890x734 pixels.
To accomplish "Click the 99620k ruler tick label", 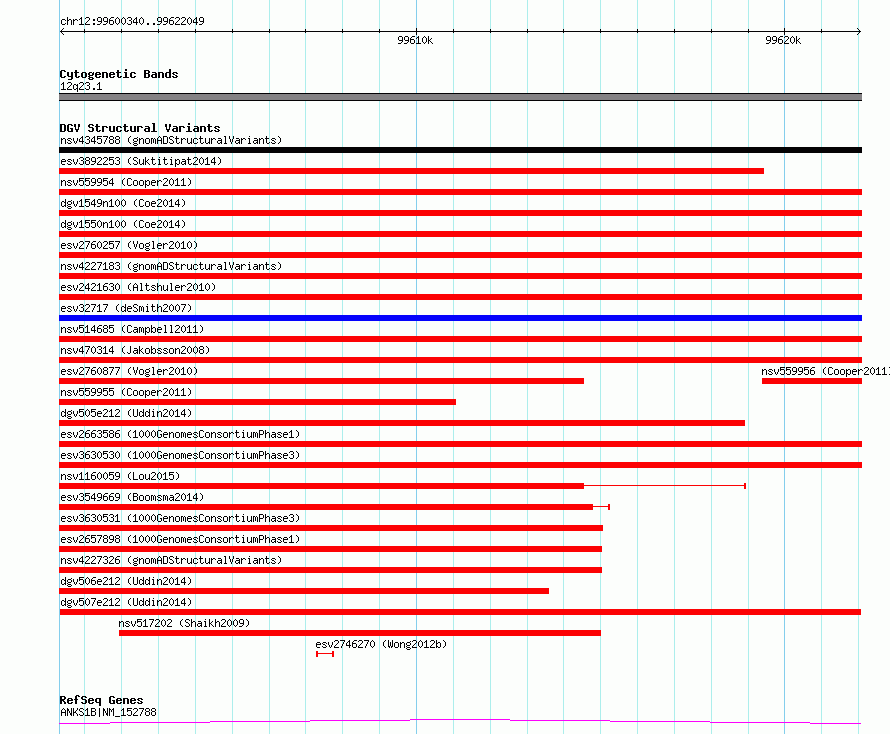I will [x=783, y=40].
